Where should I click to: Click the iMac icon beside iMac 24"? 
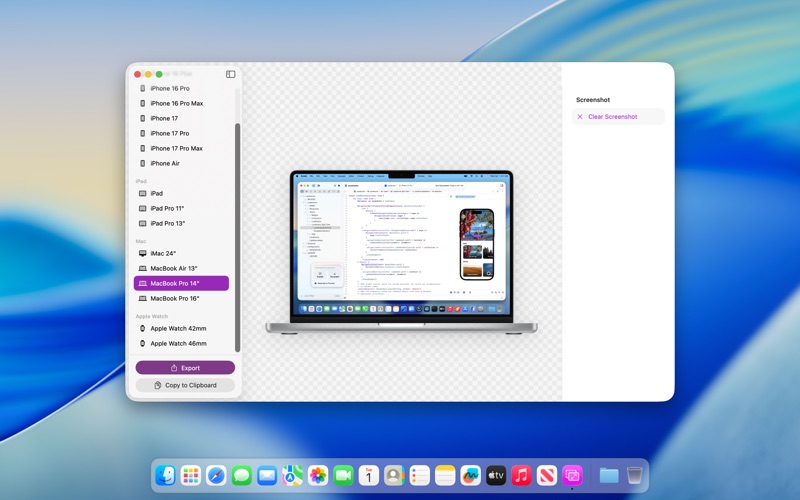(x=142, y=254)
